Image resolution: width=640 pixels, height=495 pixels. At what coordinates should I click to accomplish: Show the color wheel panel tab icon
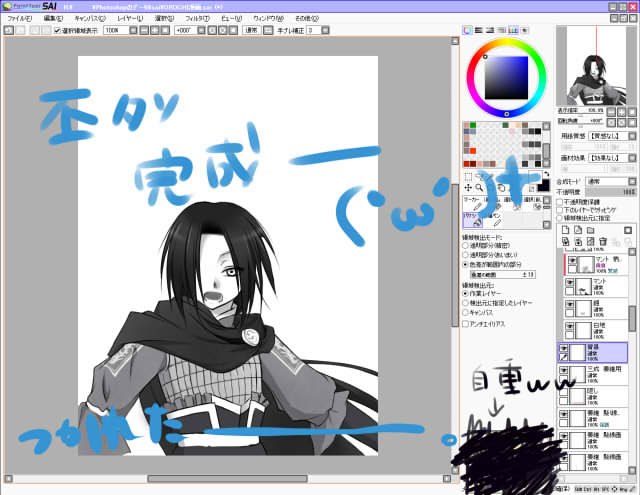(467, 30)
